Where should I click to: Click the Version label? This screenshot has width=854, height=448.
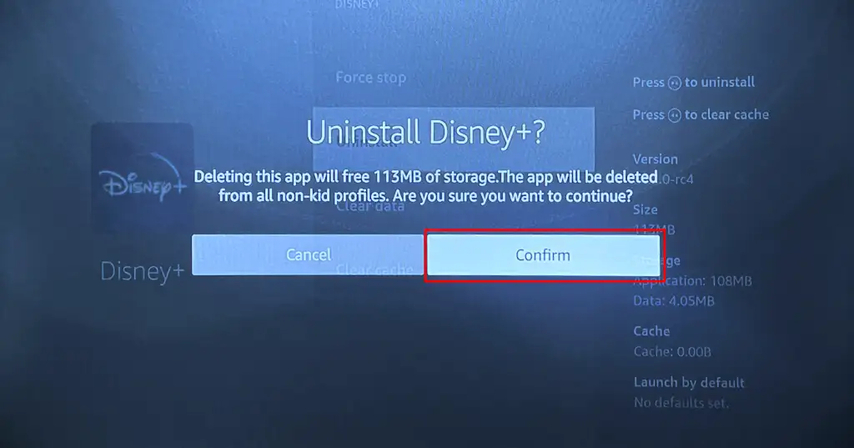[655, 159]
